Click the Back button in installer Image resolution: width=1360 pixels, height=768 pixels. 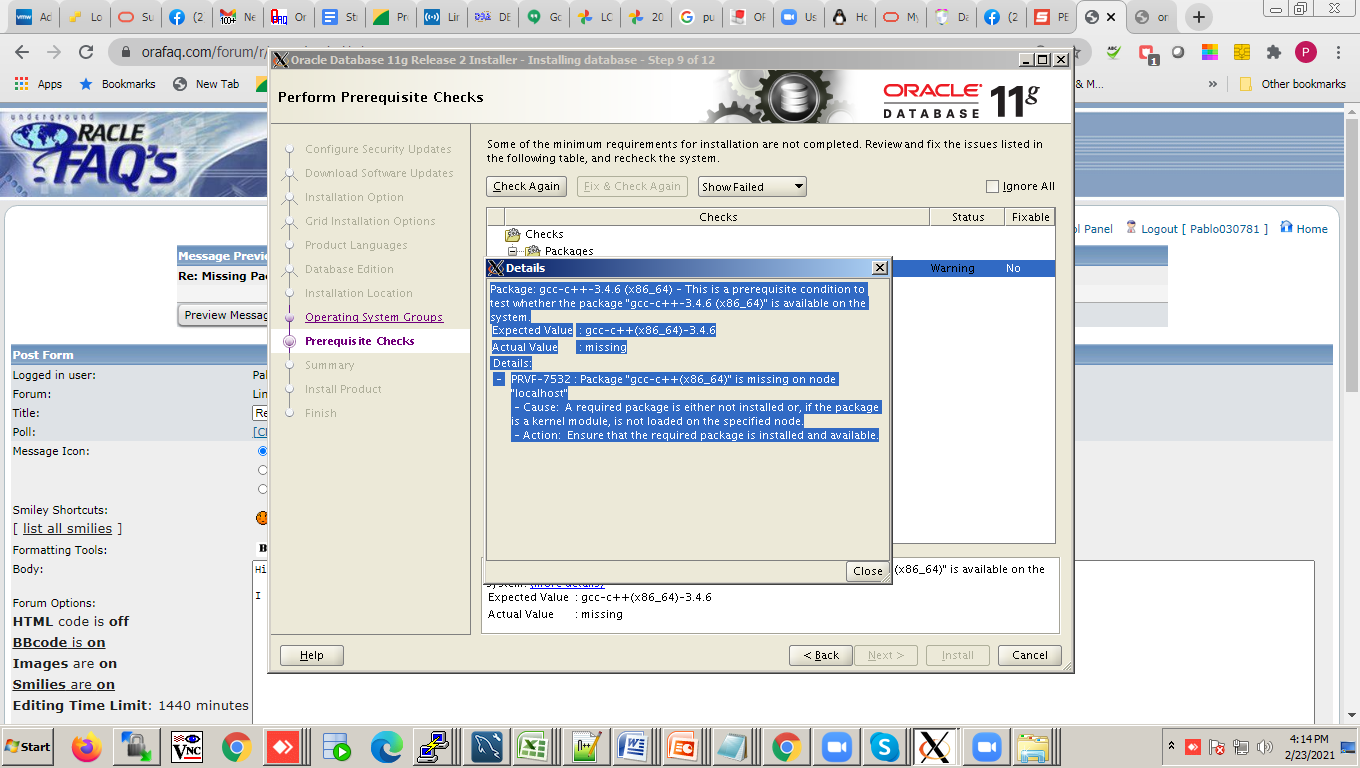[820, 655]
